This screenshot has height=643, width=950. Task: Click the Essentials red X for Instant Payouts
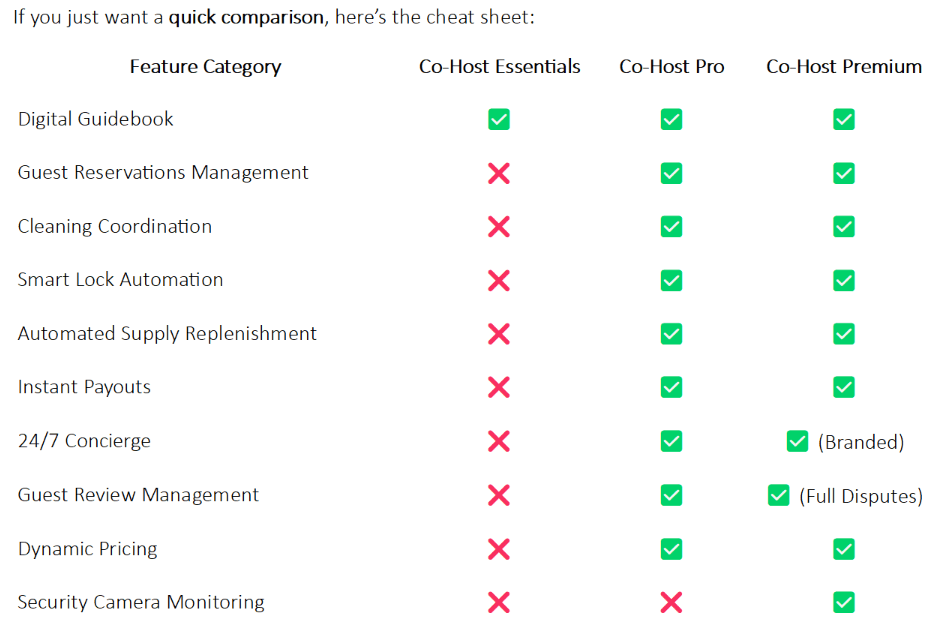(499, 388)
